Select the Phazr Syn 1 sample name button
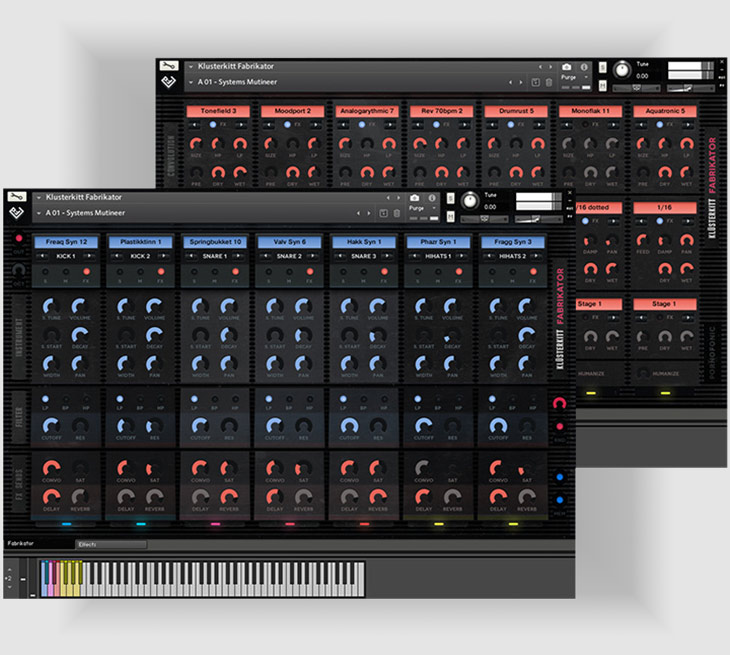This screenshot has height=655, width=730. 438,242
